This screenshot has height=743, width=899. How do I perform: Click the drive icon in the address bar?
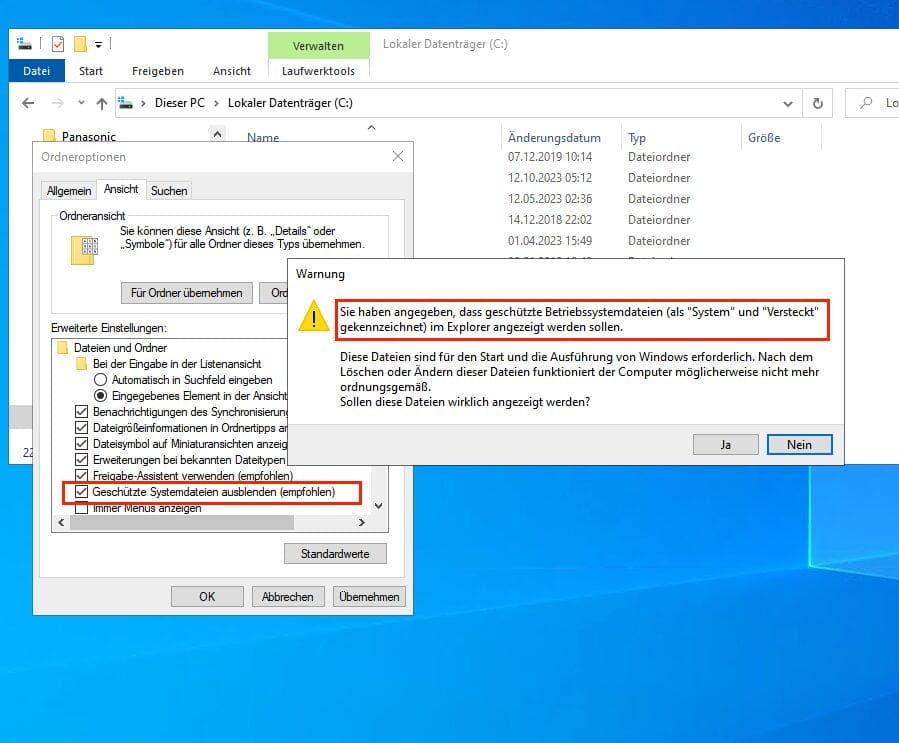click(x=127, y=103)
